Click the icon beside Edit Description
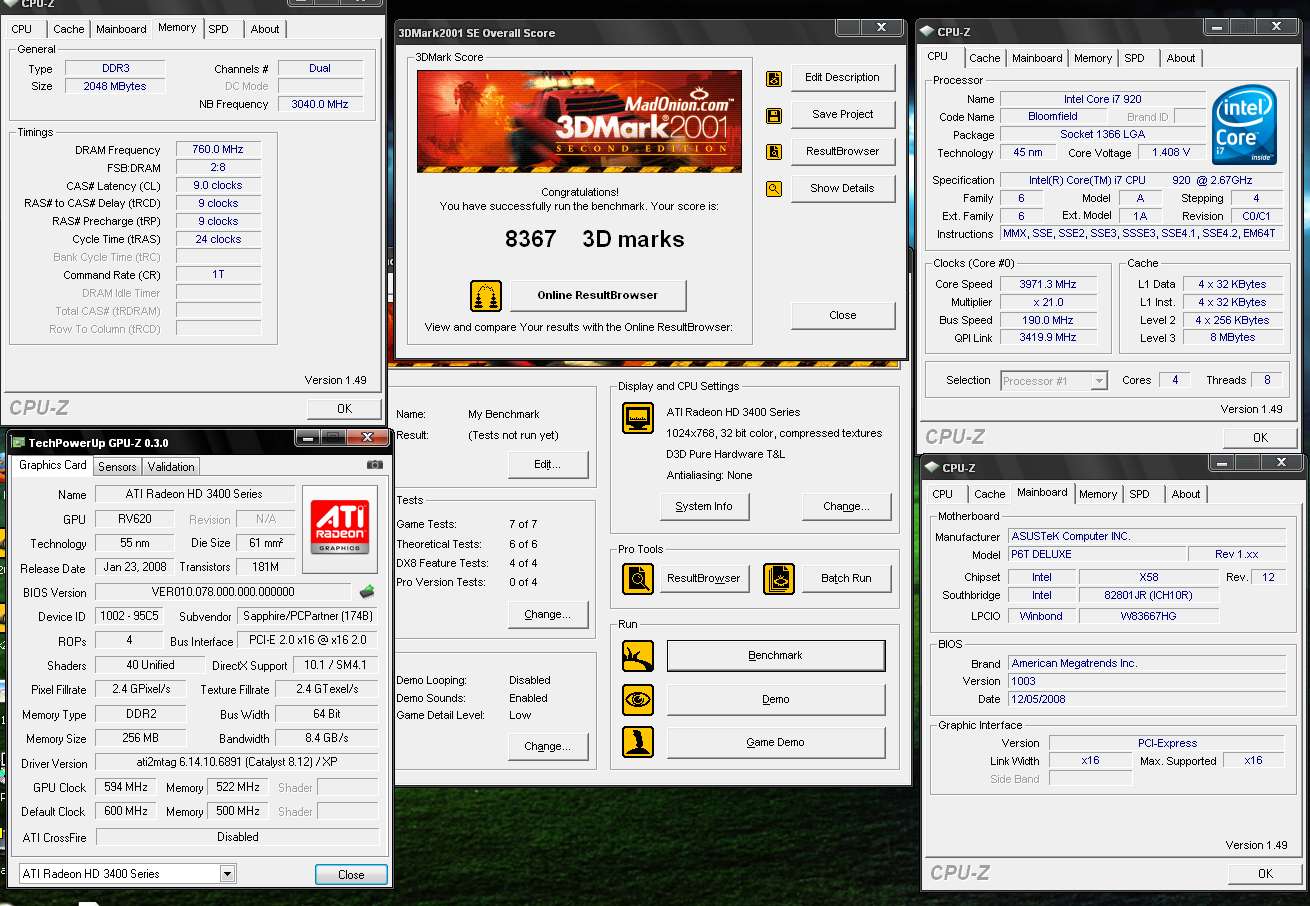This screenshot has height=906, width=1310. point(773,78)
